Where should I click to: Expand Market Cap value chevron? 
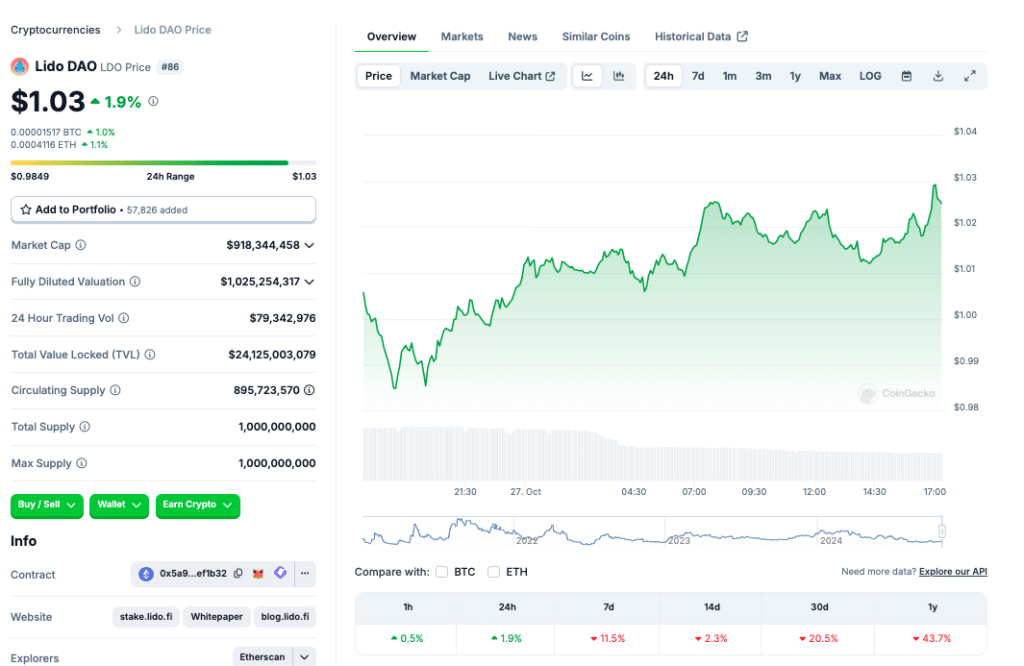coord(310,246)
